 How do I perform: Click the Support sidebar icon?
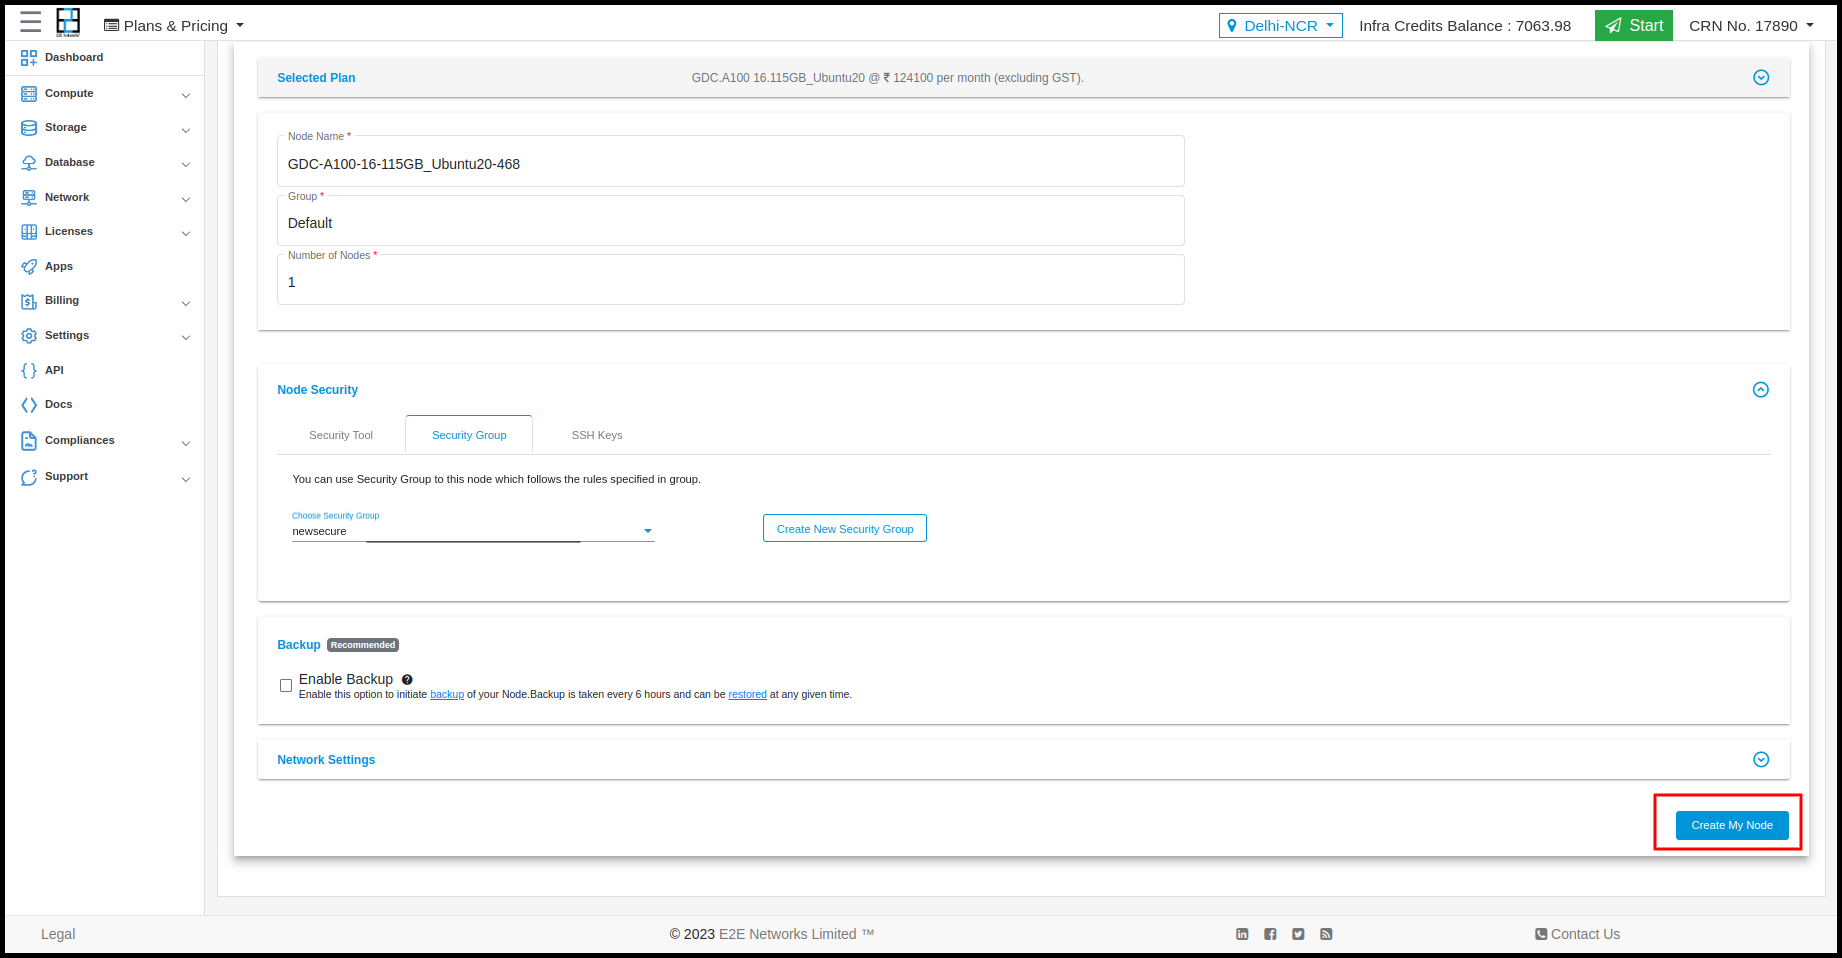coord(29,477)
